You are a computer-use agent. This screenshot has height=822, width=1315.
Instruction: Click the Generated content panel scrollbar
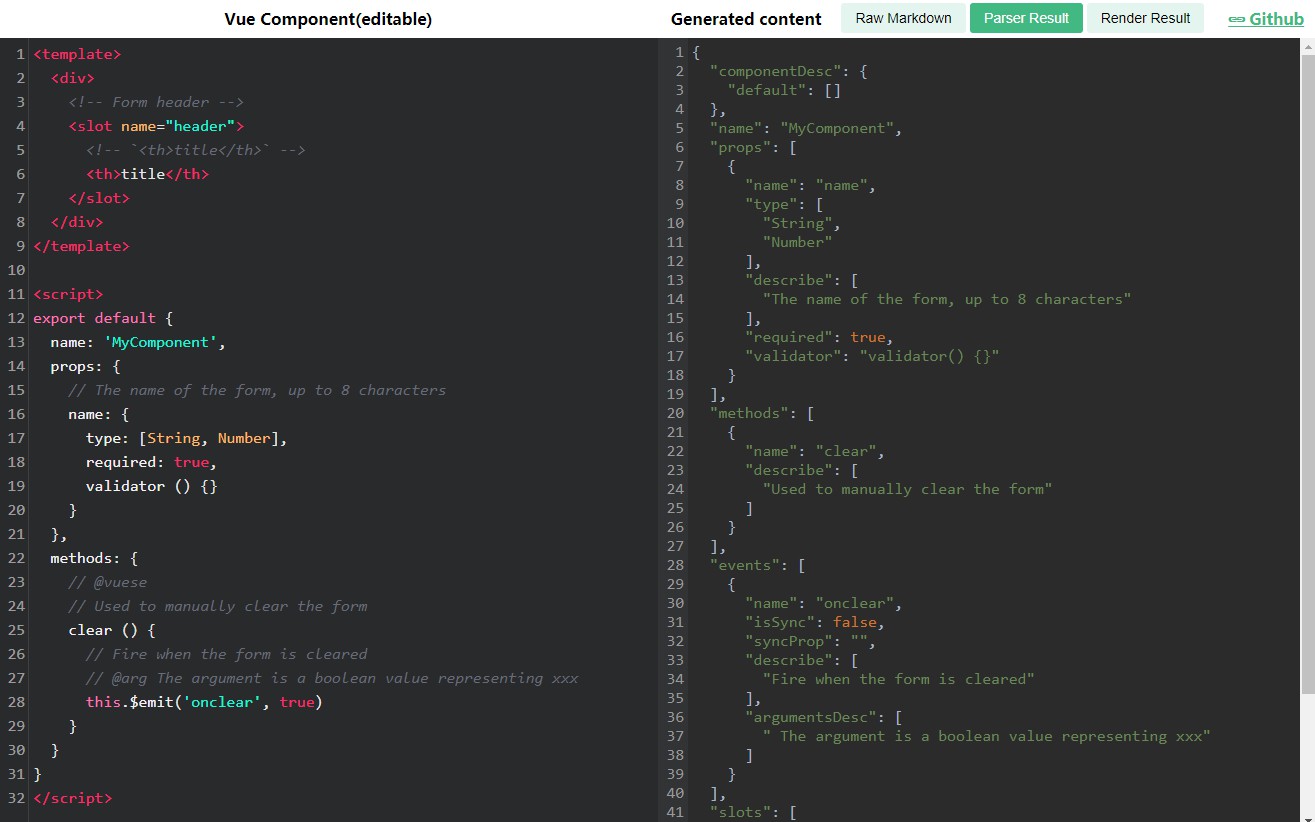[1308, 400]
